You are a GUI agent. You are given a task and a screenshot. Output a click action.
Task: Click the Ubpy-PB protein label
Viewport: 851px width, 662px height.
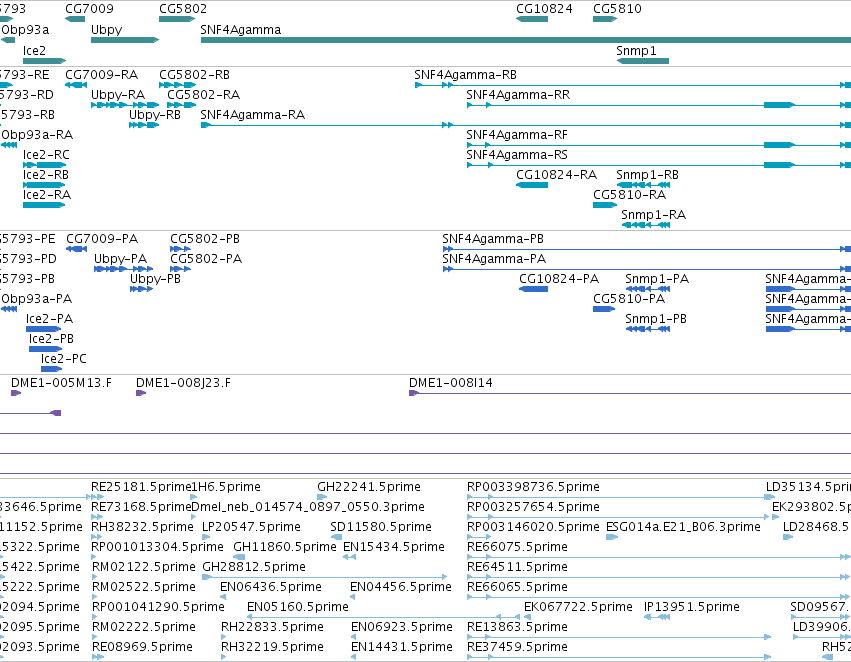pos(155,279)
